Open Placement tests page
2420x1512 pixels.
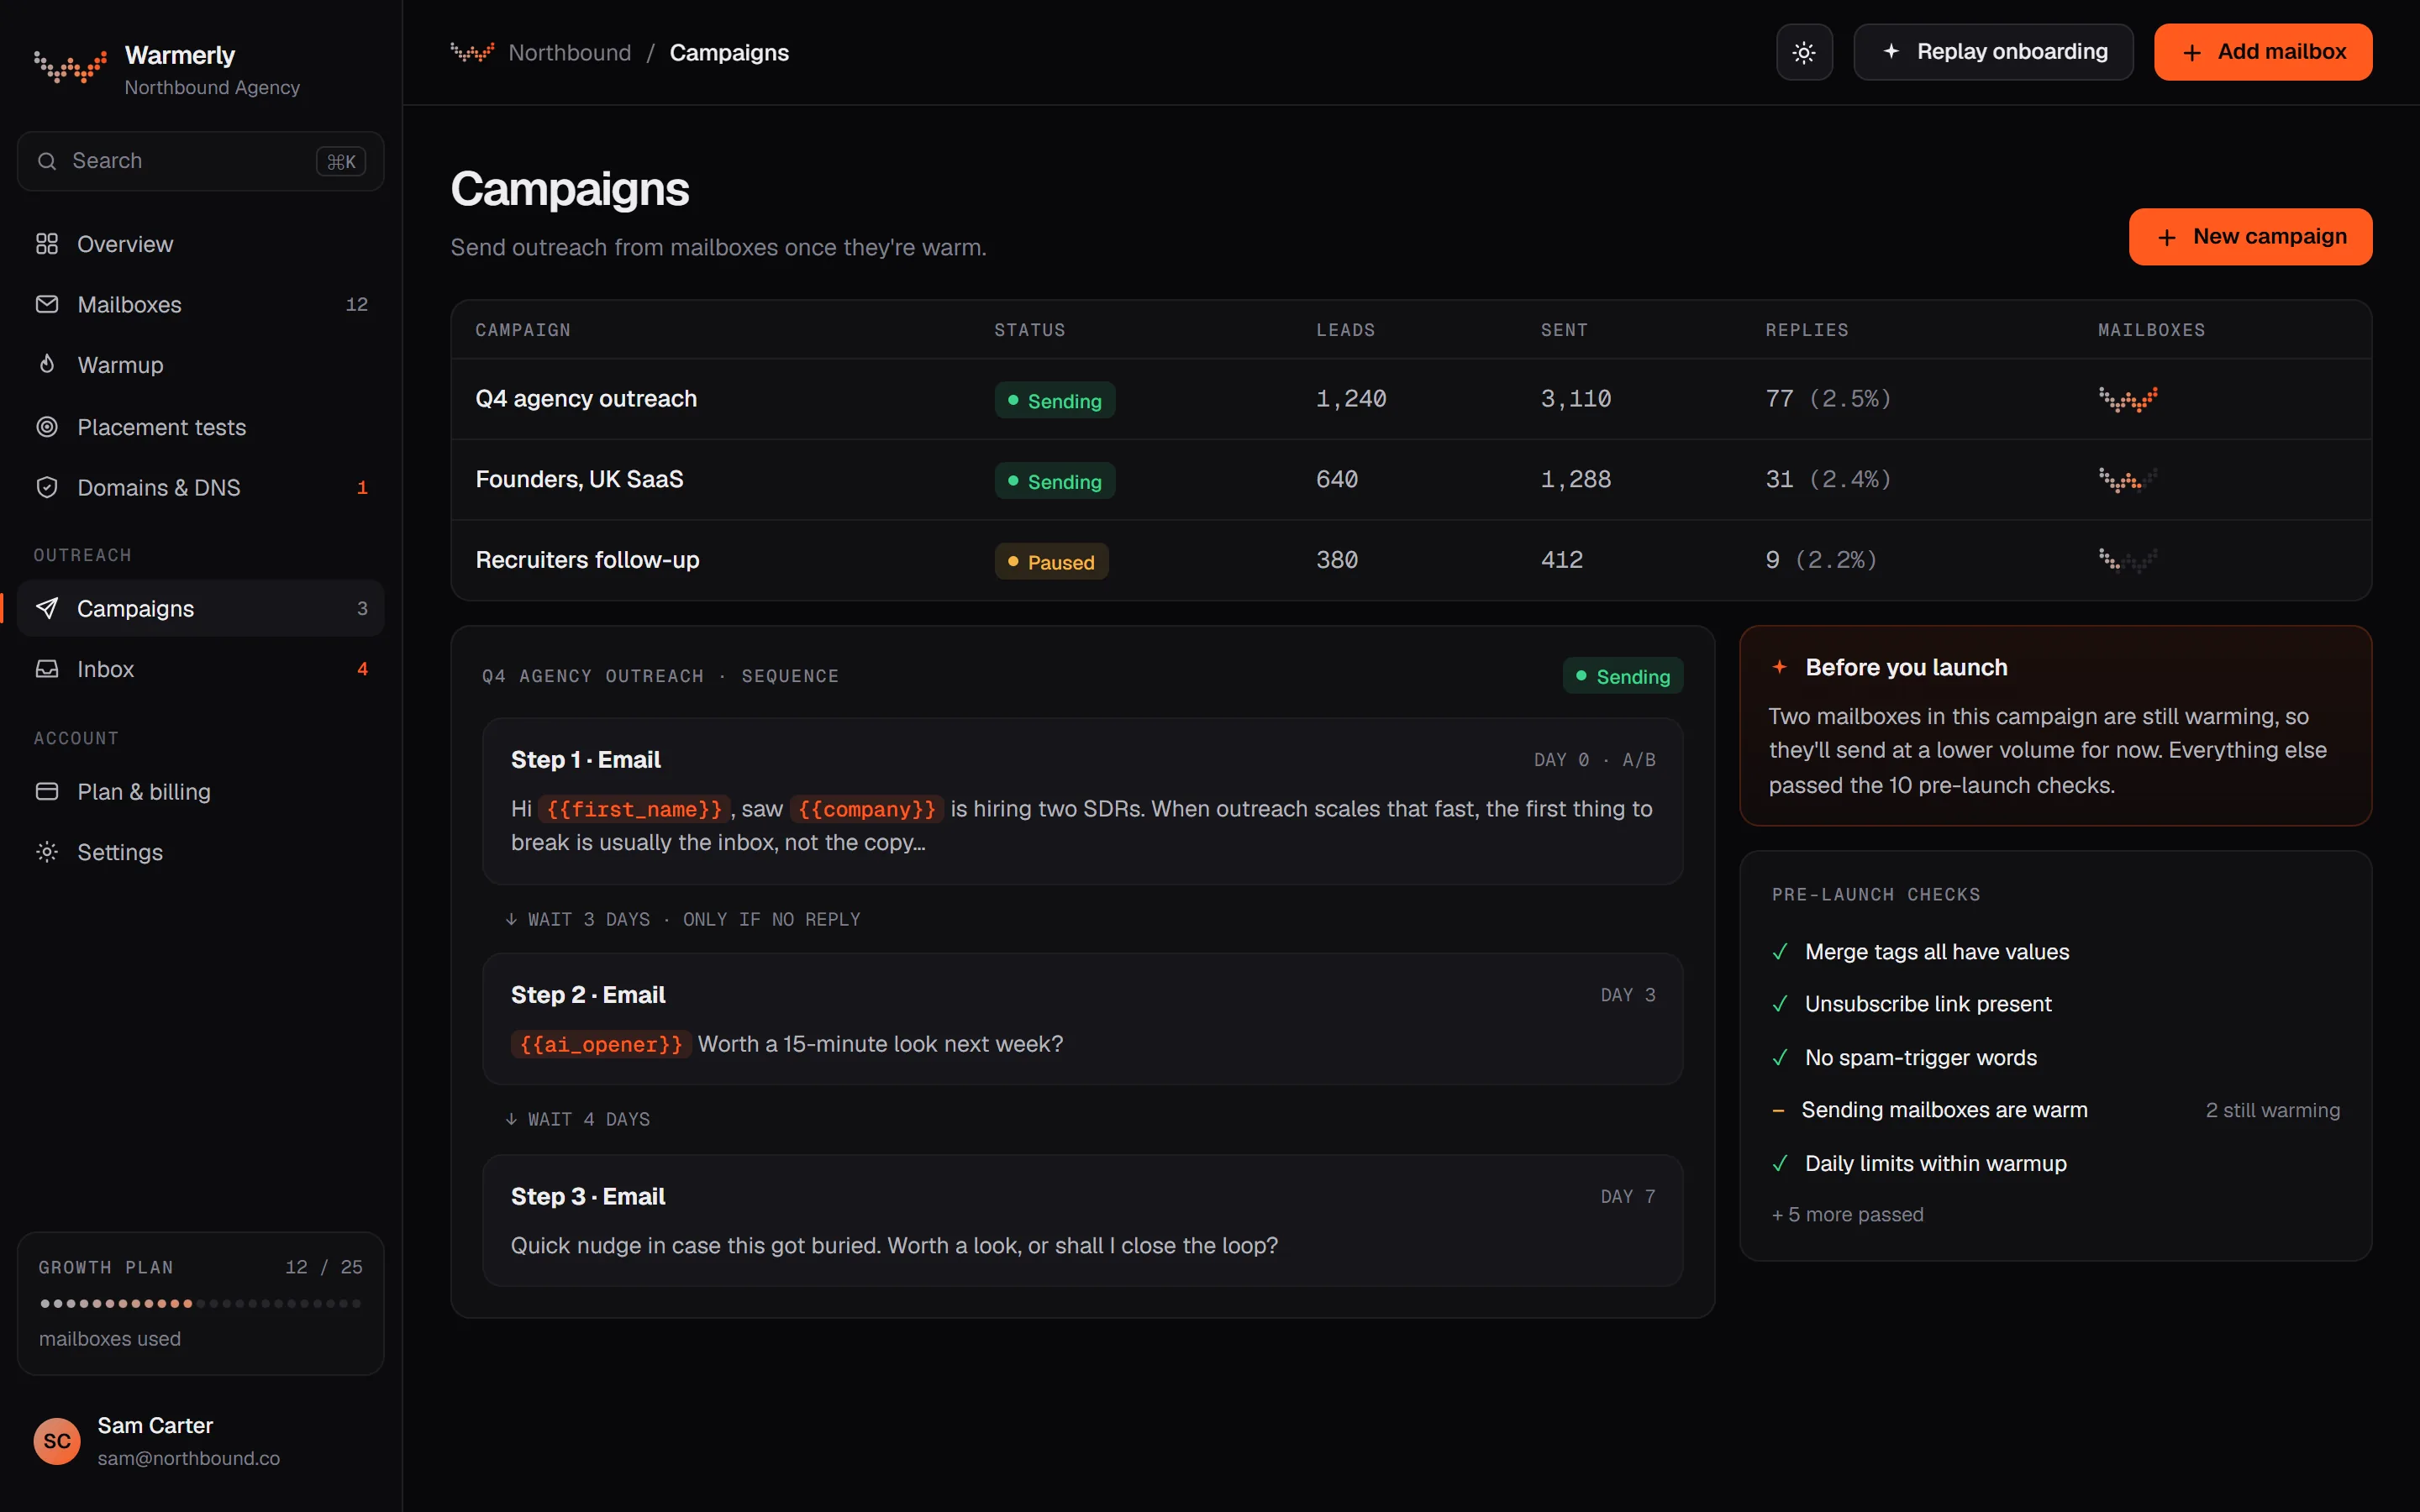201,427
